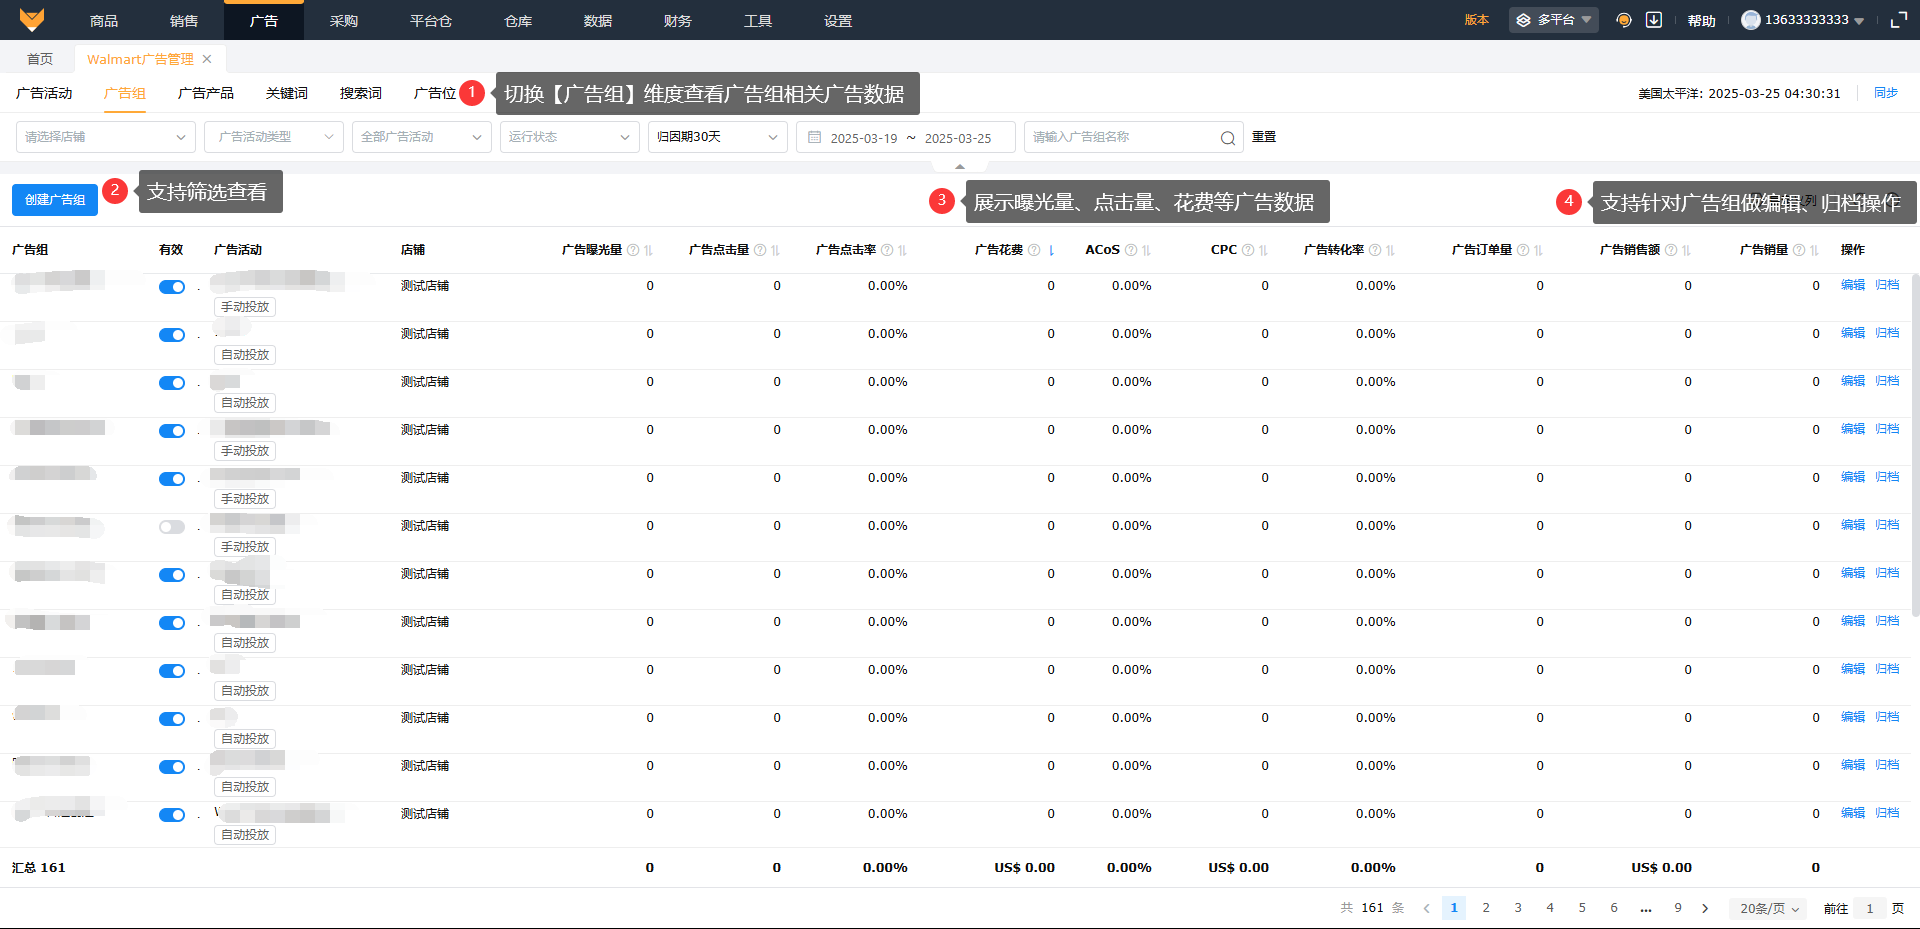This screenshot has width=1920, height=929.
Task: Open the 财务 menu in top navigation
Action: (677, 20)
